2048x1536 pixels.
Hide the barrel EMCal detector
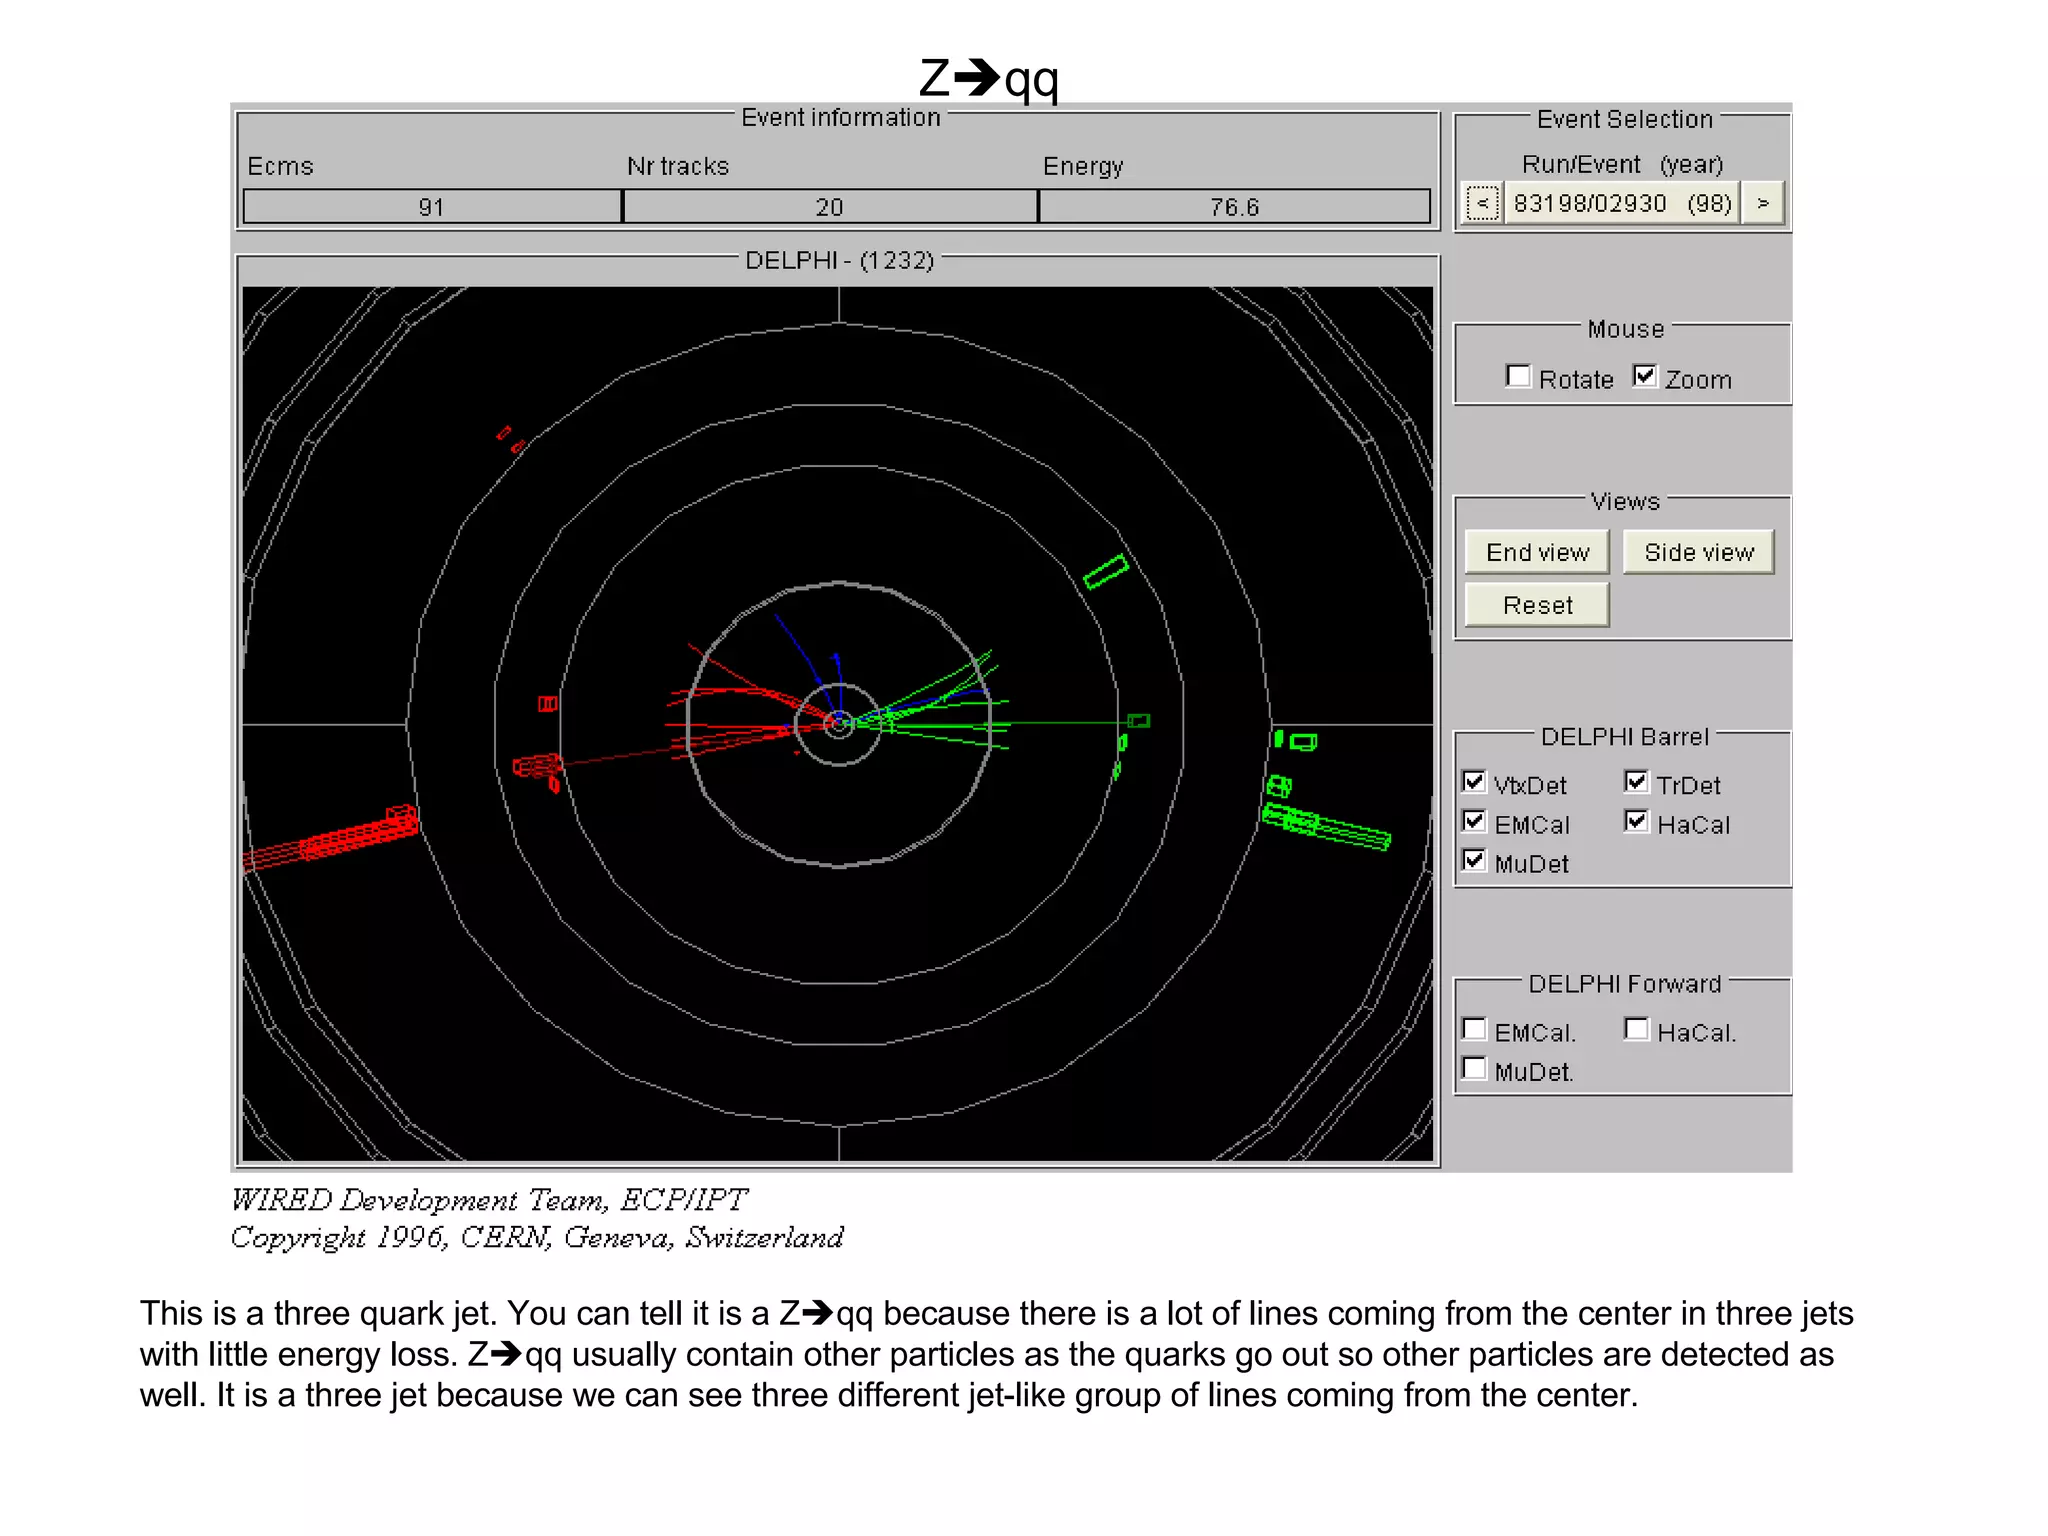(x=1474, y=822)
